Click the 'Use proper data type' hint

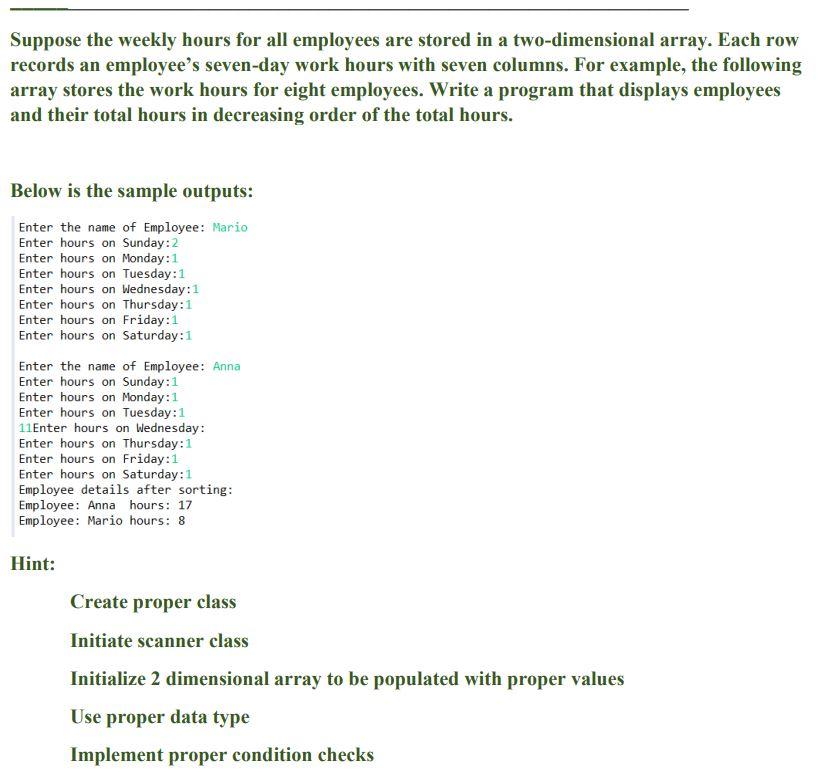pyautogui.click(x=160, y=717)
